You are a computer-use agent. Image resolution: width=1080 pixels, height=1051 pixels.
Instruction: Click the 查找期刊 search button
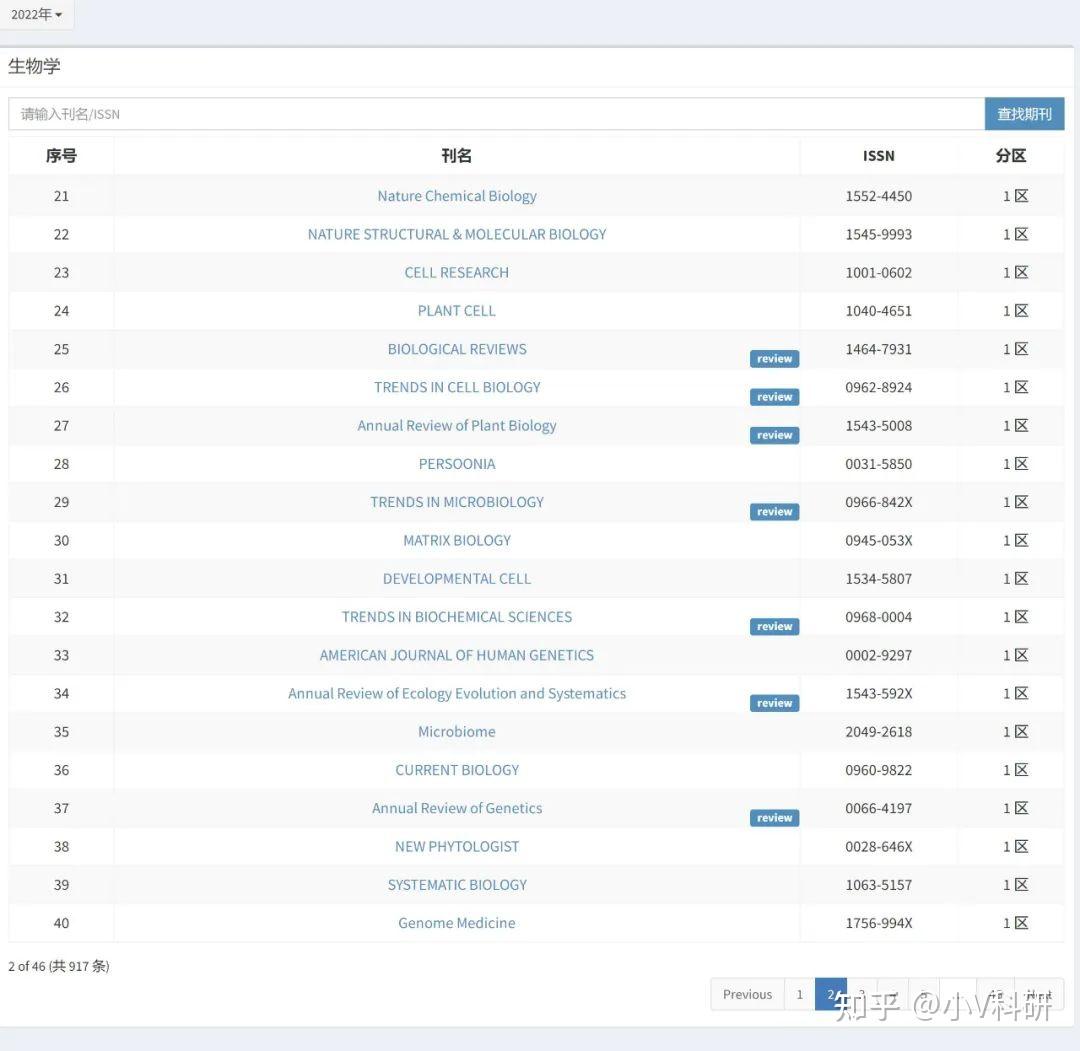1024,114
